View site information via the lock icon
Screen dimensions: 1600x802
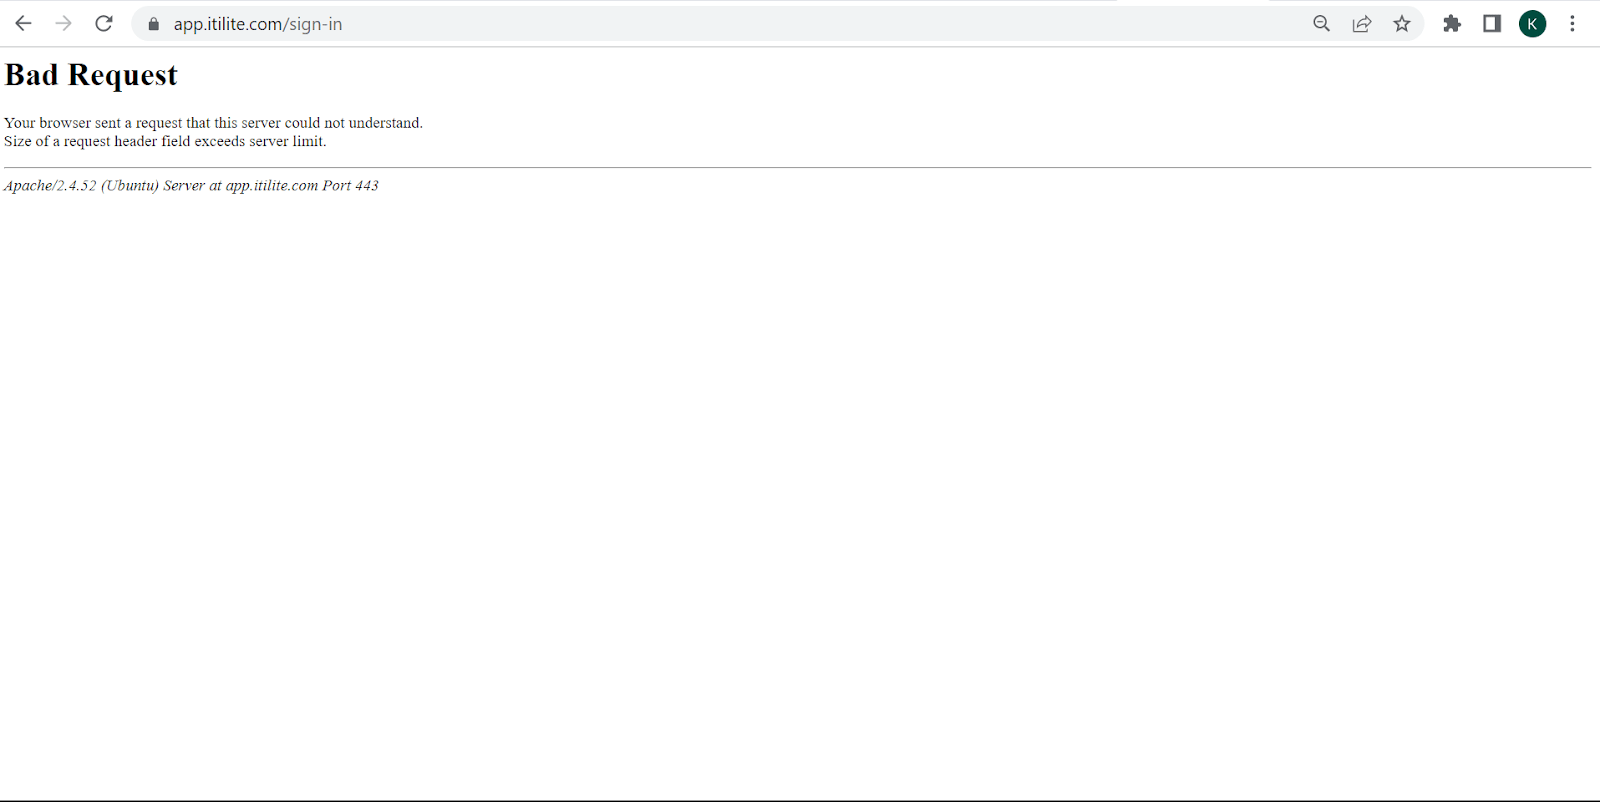[153, 24]
